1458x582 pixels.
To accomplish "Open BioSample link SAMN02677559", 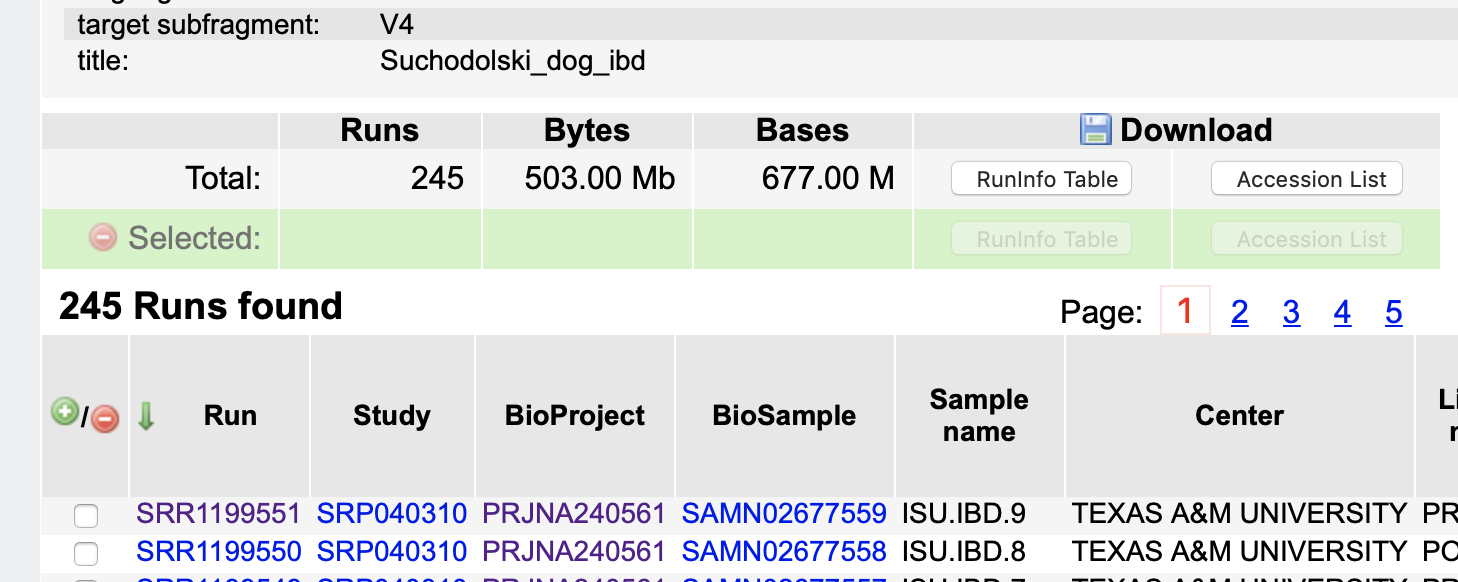I will [784, 514].
